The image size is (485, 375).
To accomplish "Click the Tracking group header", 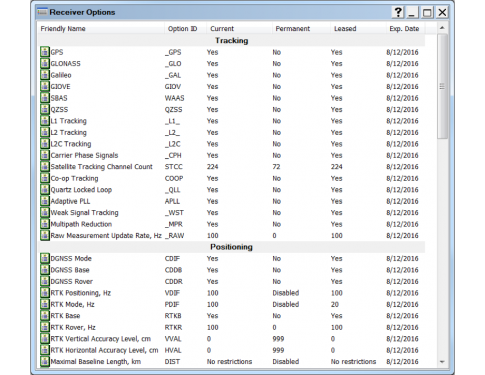I will tap(231, 40).
